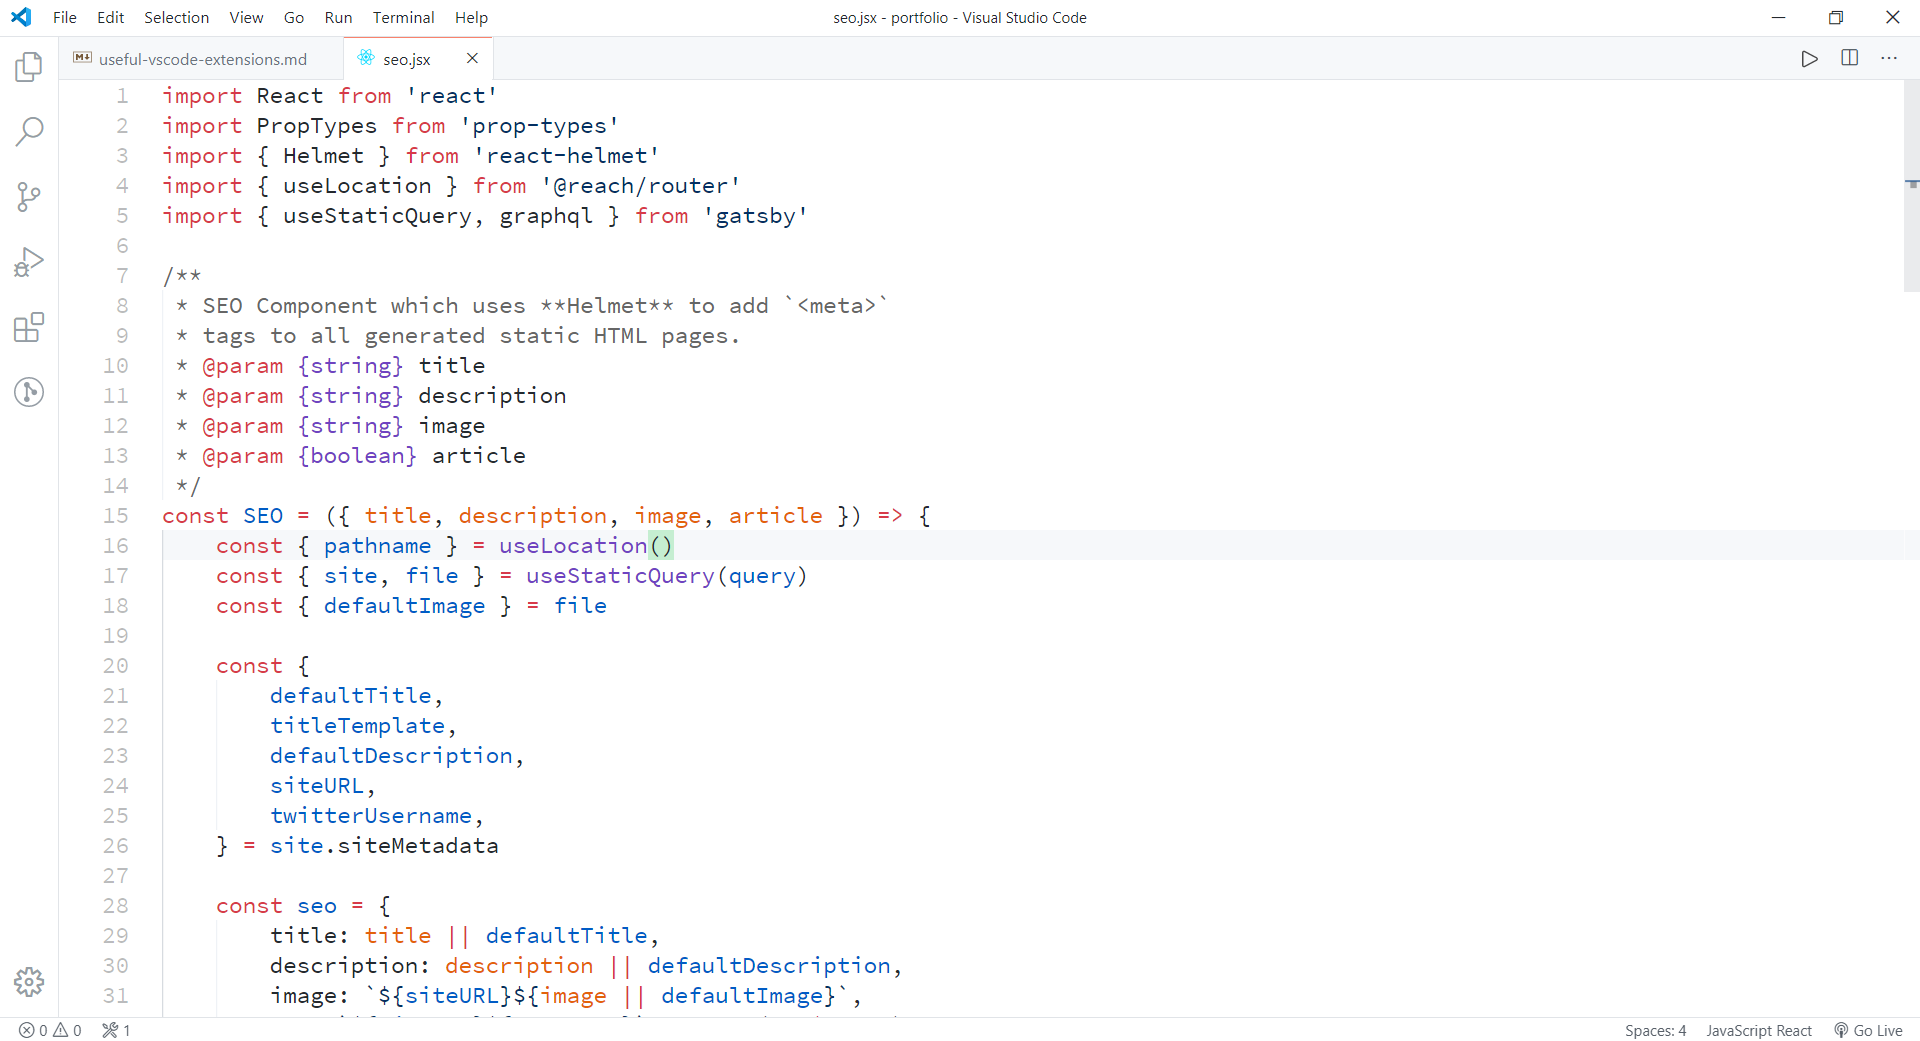Run the current file with the play button
Image resolution: width=1920 pixels, height=1041 pixels.
1810,58
